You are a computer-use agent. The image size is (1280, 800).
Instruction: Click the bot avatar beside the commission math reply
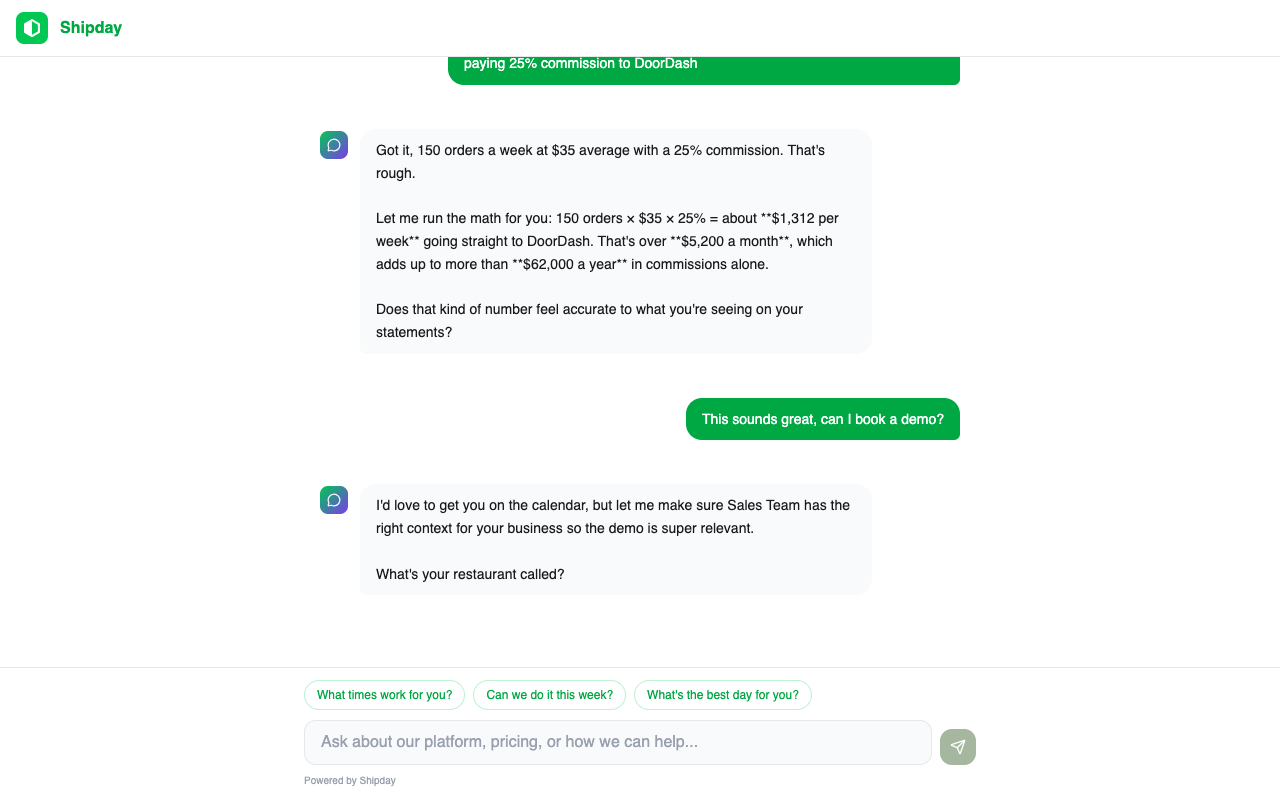[334, 145]
